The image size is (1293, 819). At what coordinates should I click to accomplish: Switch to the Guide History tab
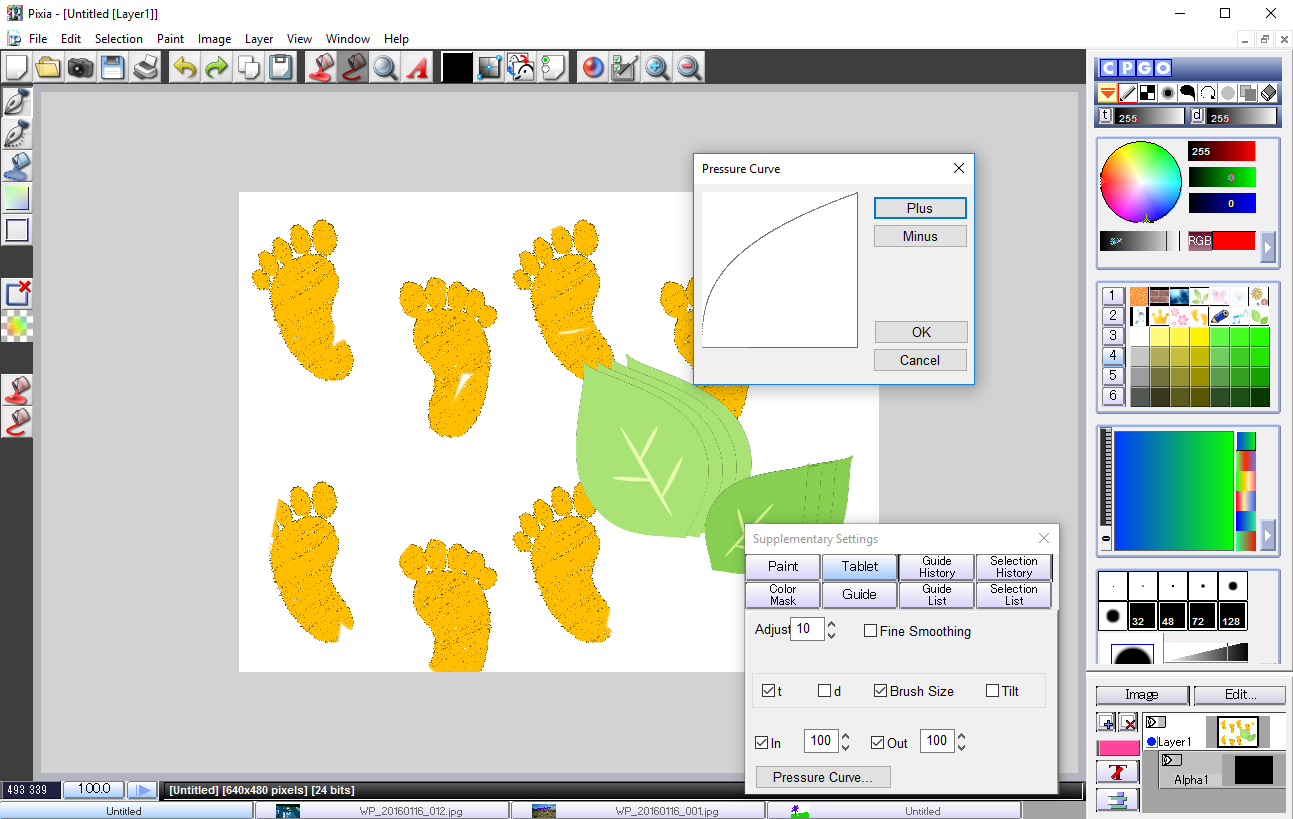click(936, 567)
